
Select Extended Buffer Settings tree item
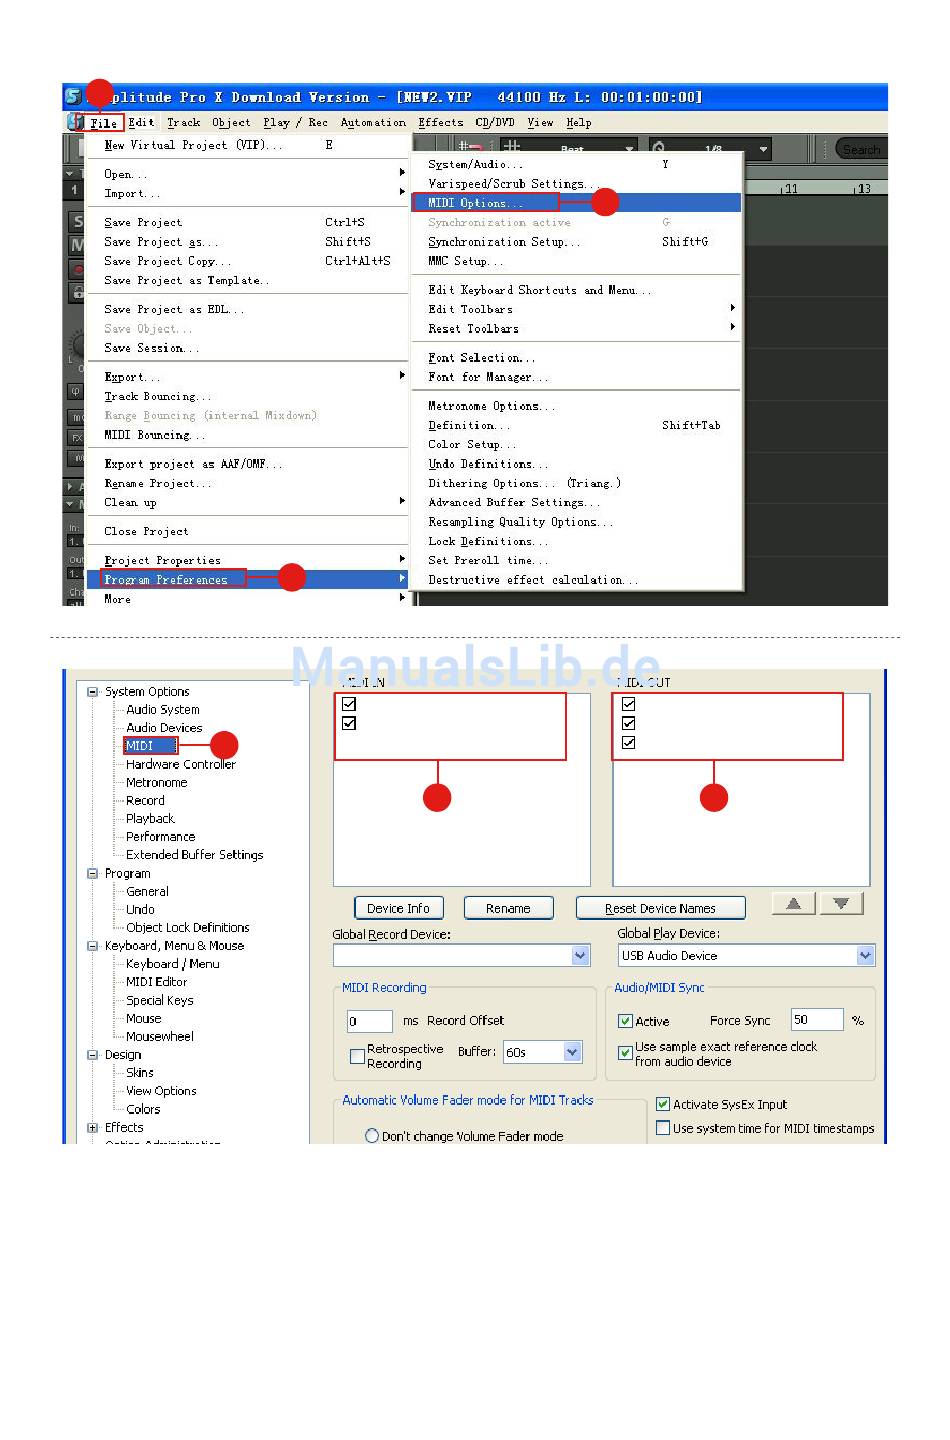[194, 855]
